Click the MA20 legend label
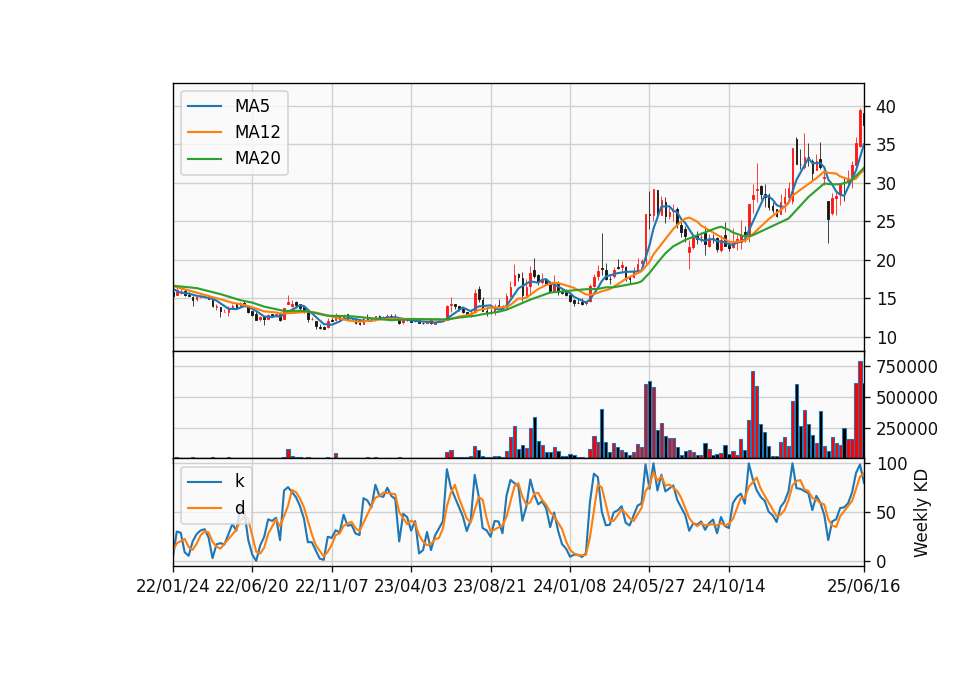The height and width of the screenshot is (690, 960). coord(257,158)
